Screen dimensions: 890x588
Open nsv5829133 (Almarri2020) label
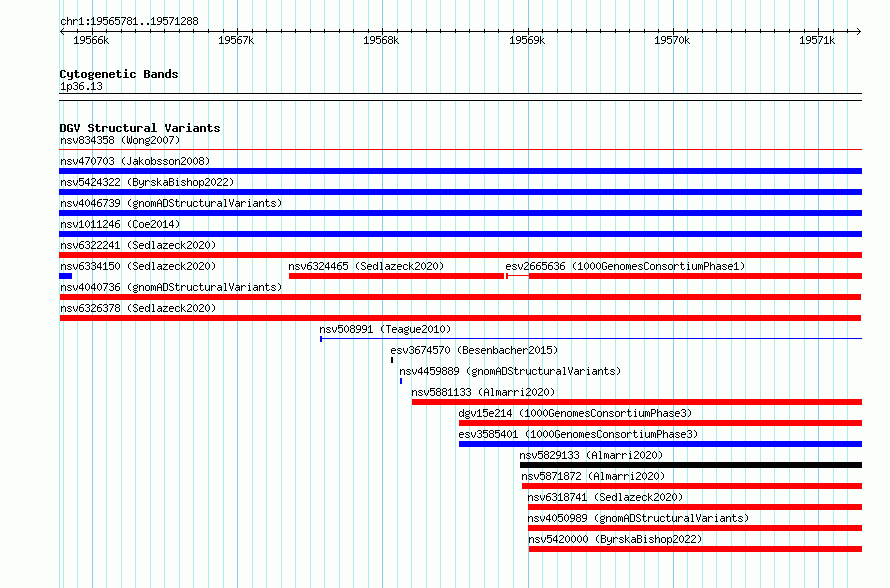pos(591,455)
